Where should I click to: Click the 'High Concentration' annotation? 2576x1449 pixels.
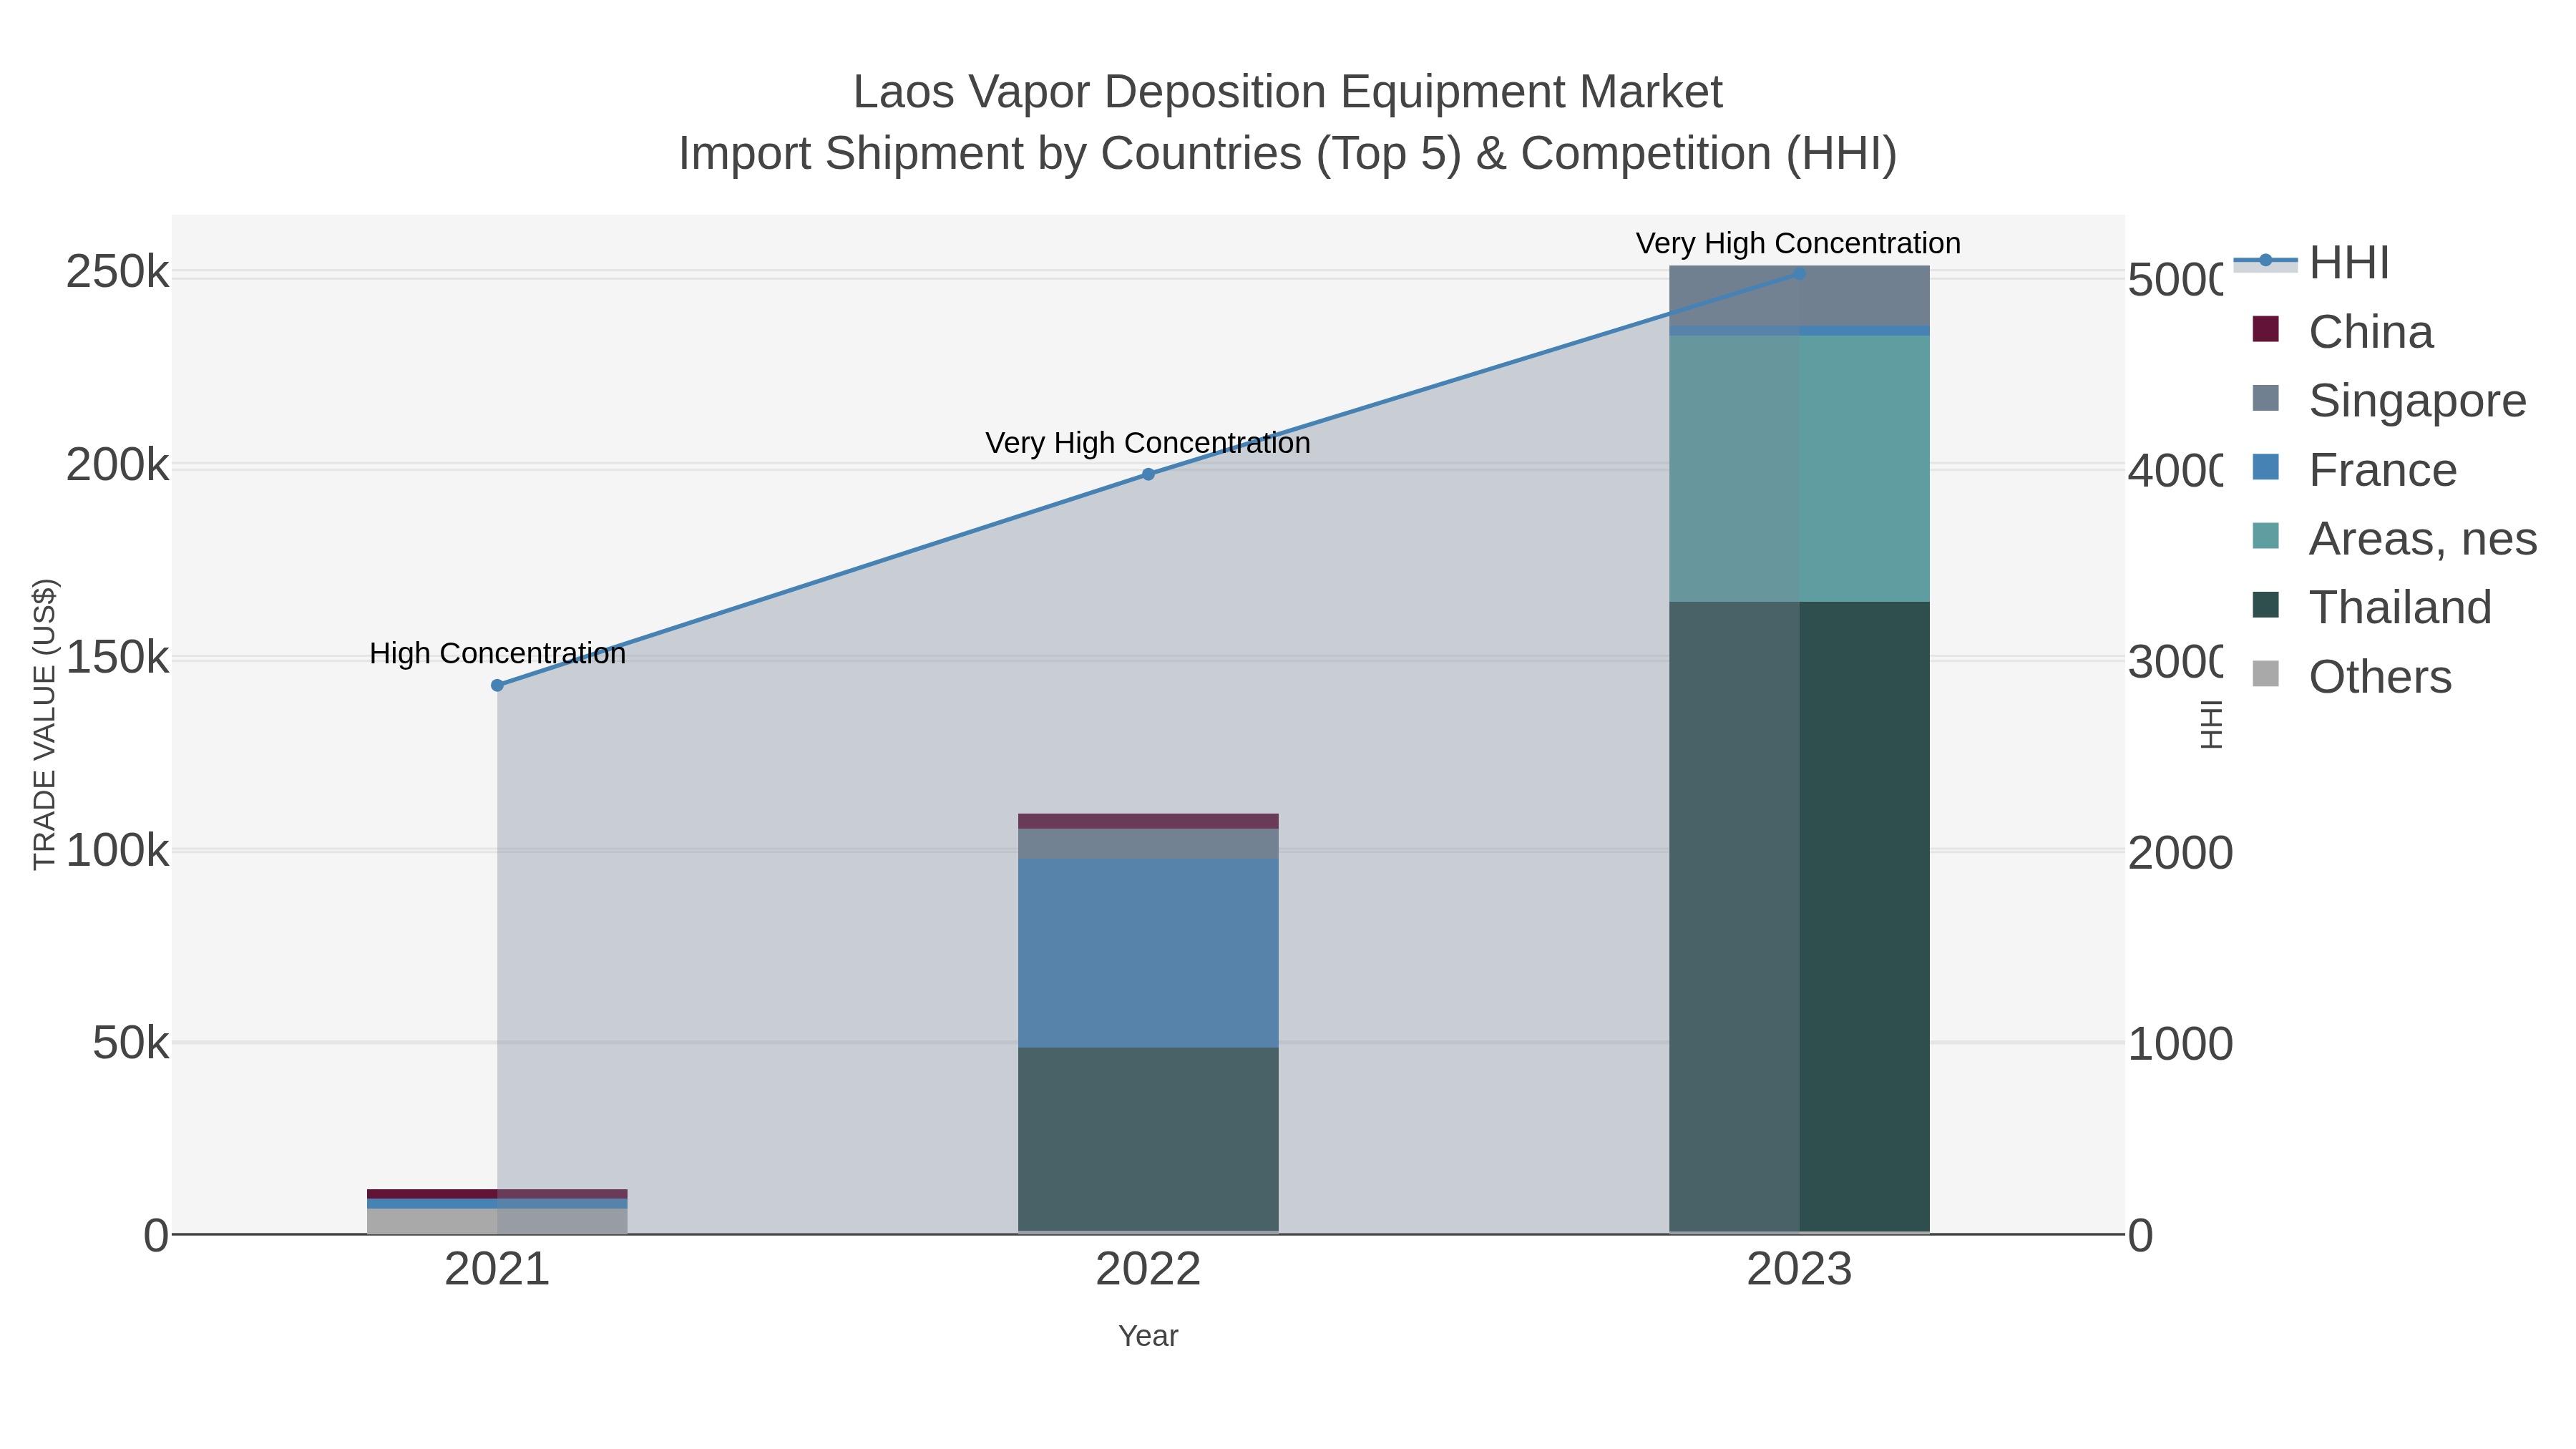click(x=497, y=653)
